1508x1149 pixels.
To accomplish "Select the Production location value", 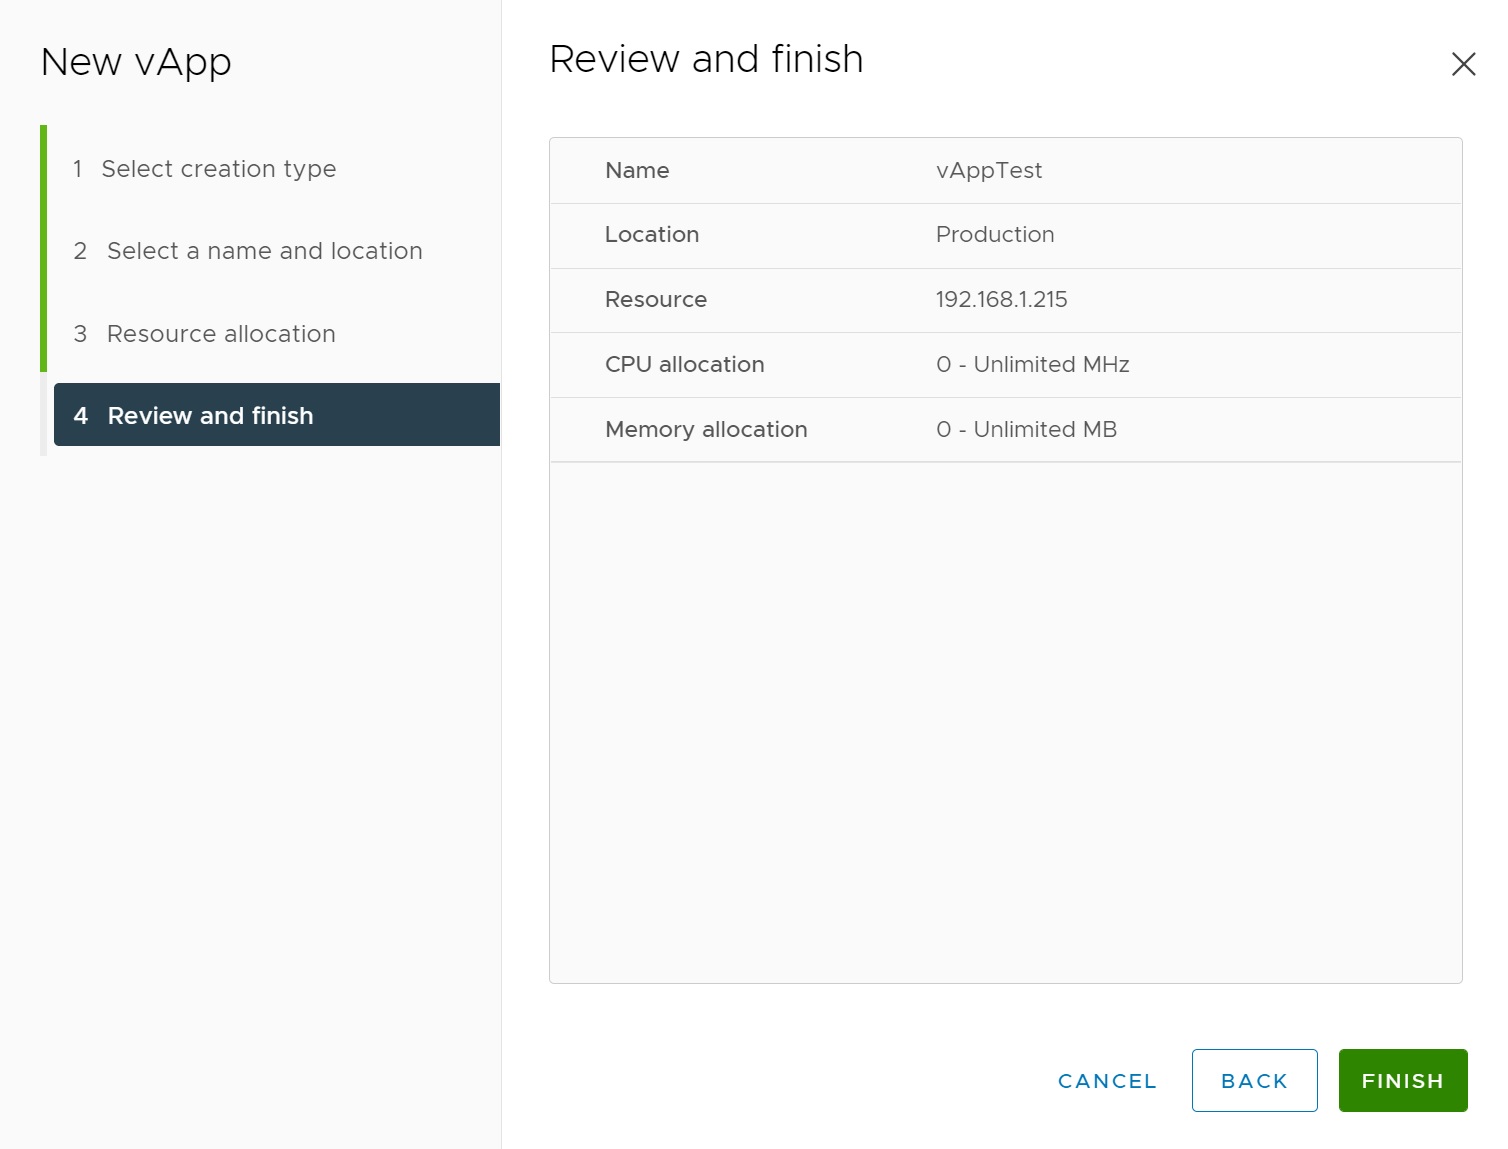I will point(994,235).
